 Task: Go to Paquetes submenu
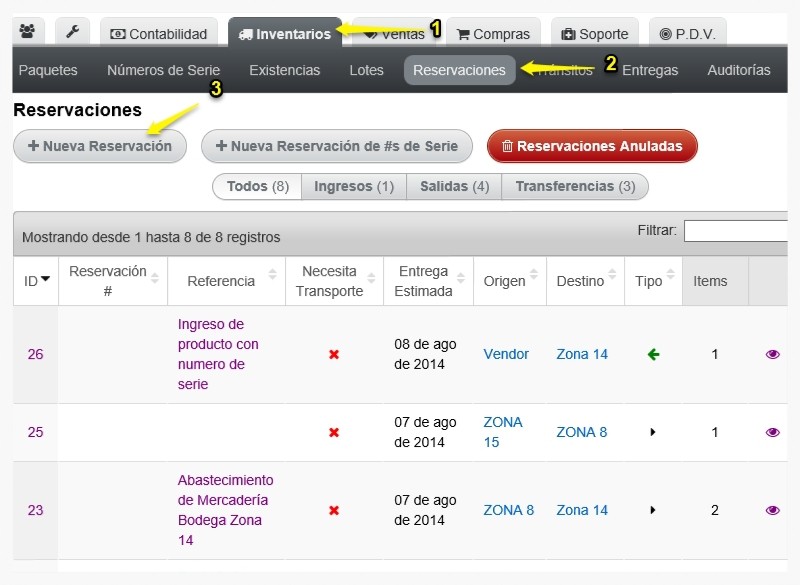point(48,70)
